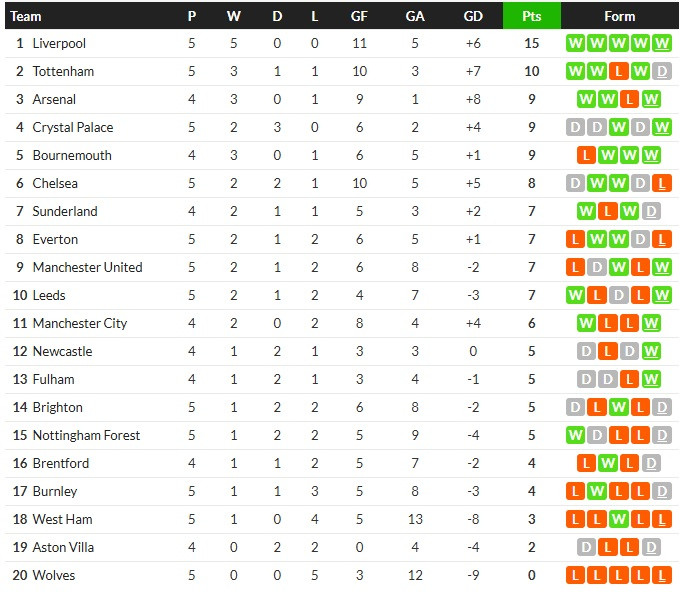Click Tottenham's orange L form badge
Screen dimensions: 696x599
(618, 71)
